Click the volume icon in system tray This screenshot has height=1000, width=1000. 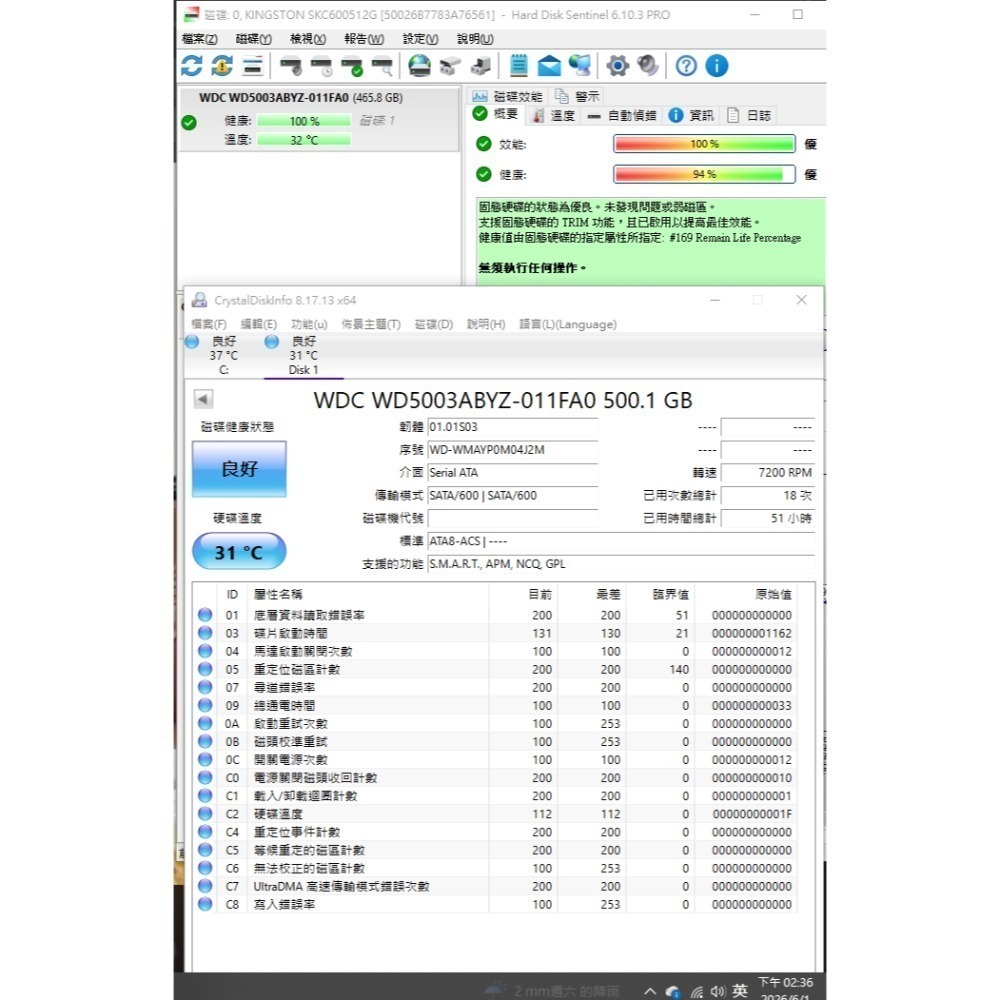coord(718,991)
